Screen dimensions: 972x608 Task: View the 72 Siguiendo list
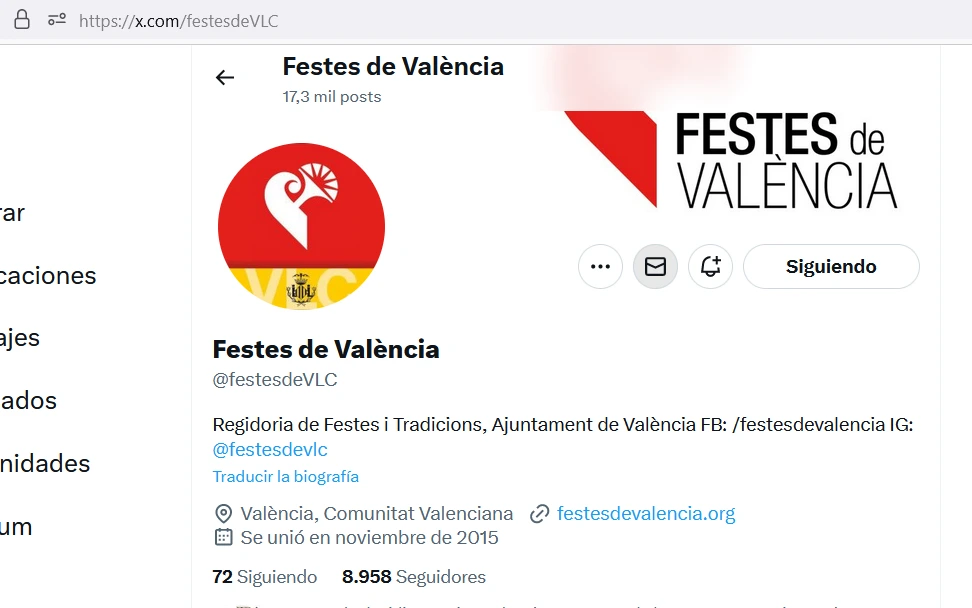coord(265,576)
